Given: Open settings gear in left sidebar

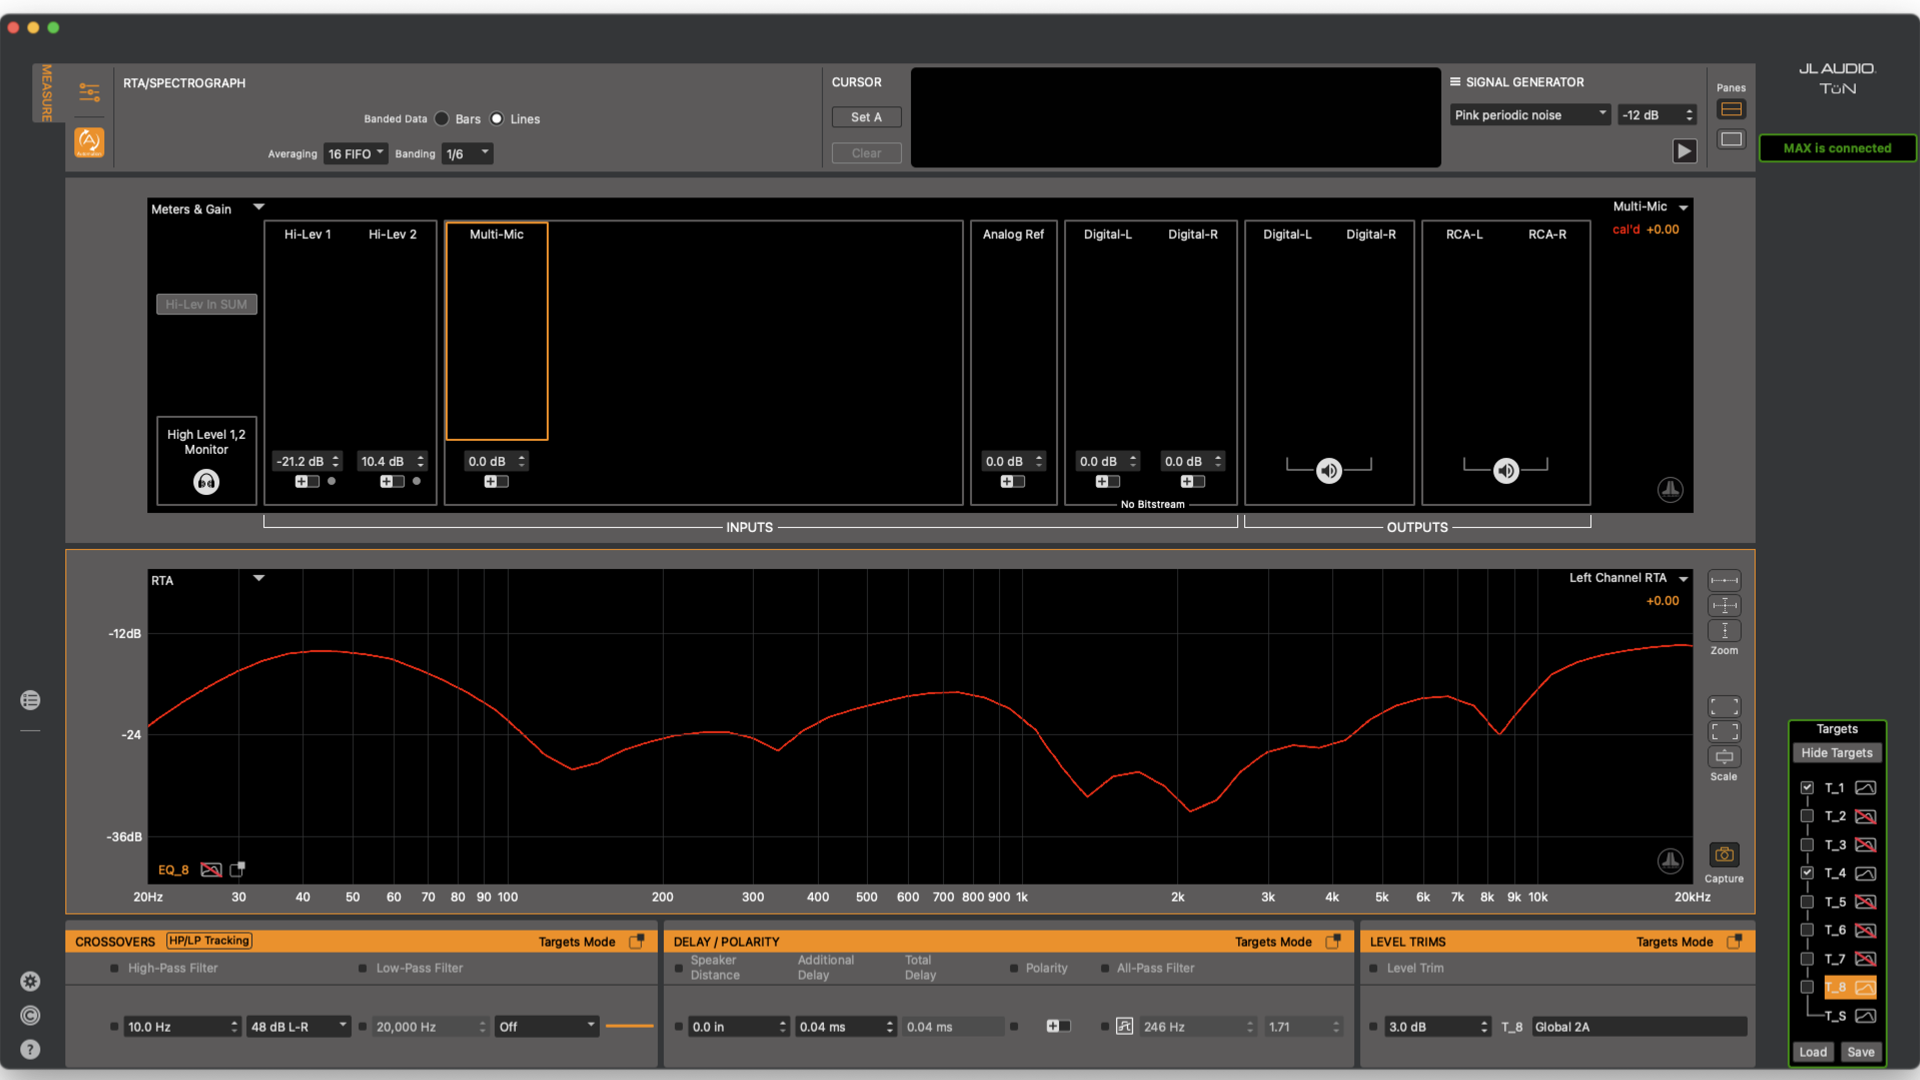Looking at the screenshot, I should pyautogui.click(x=30, y=981).
